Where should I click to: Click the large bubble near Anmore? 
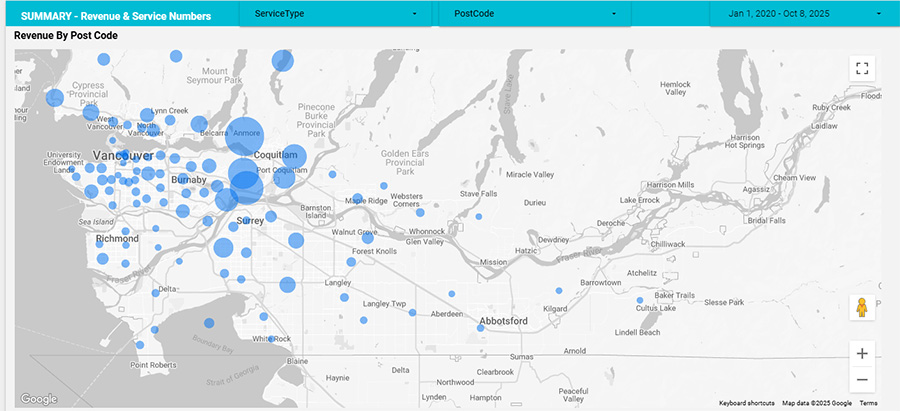click(242, 135)
